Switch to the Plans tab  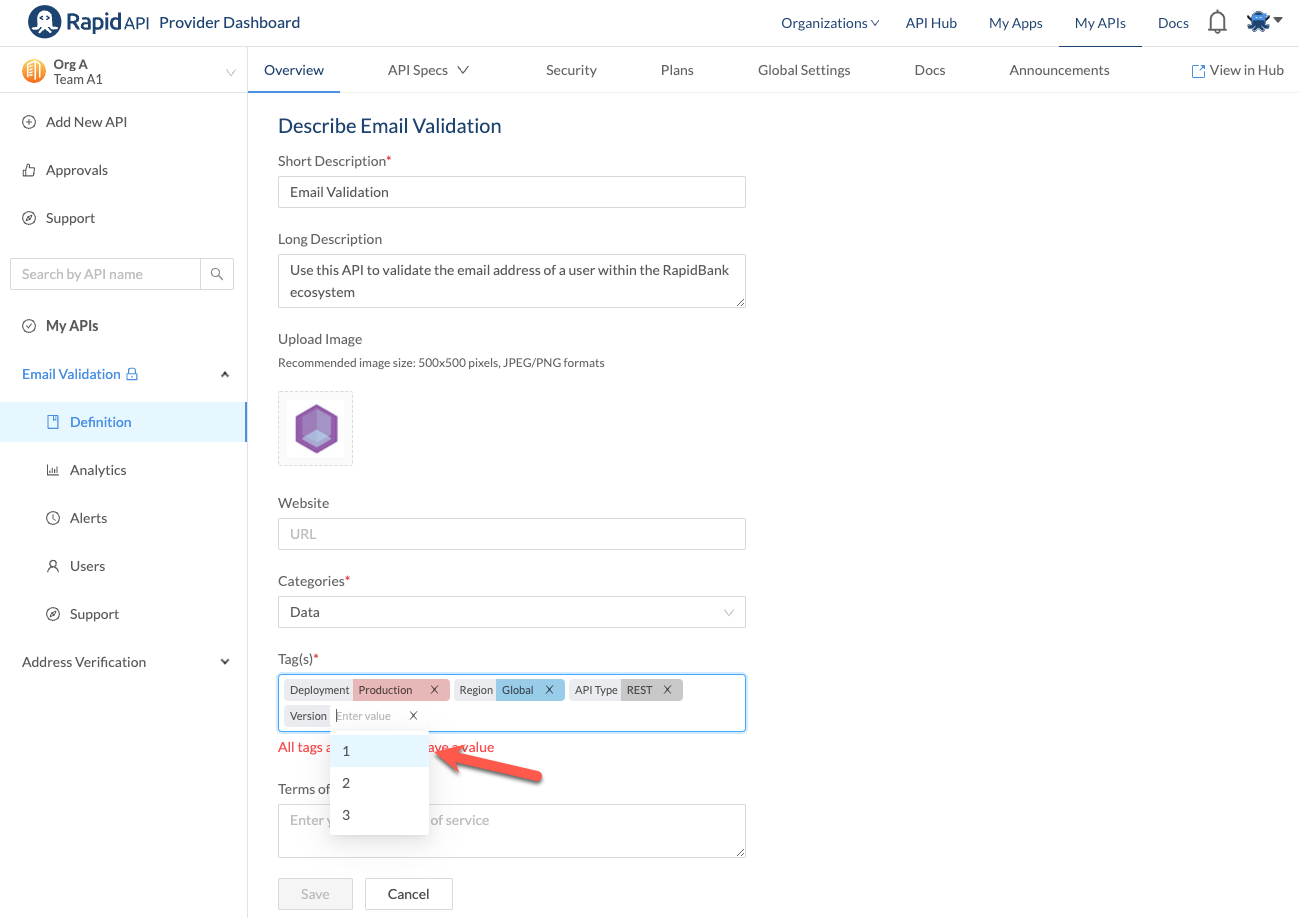pyautogui.click(x=677, y=70)
